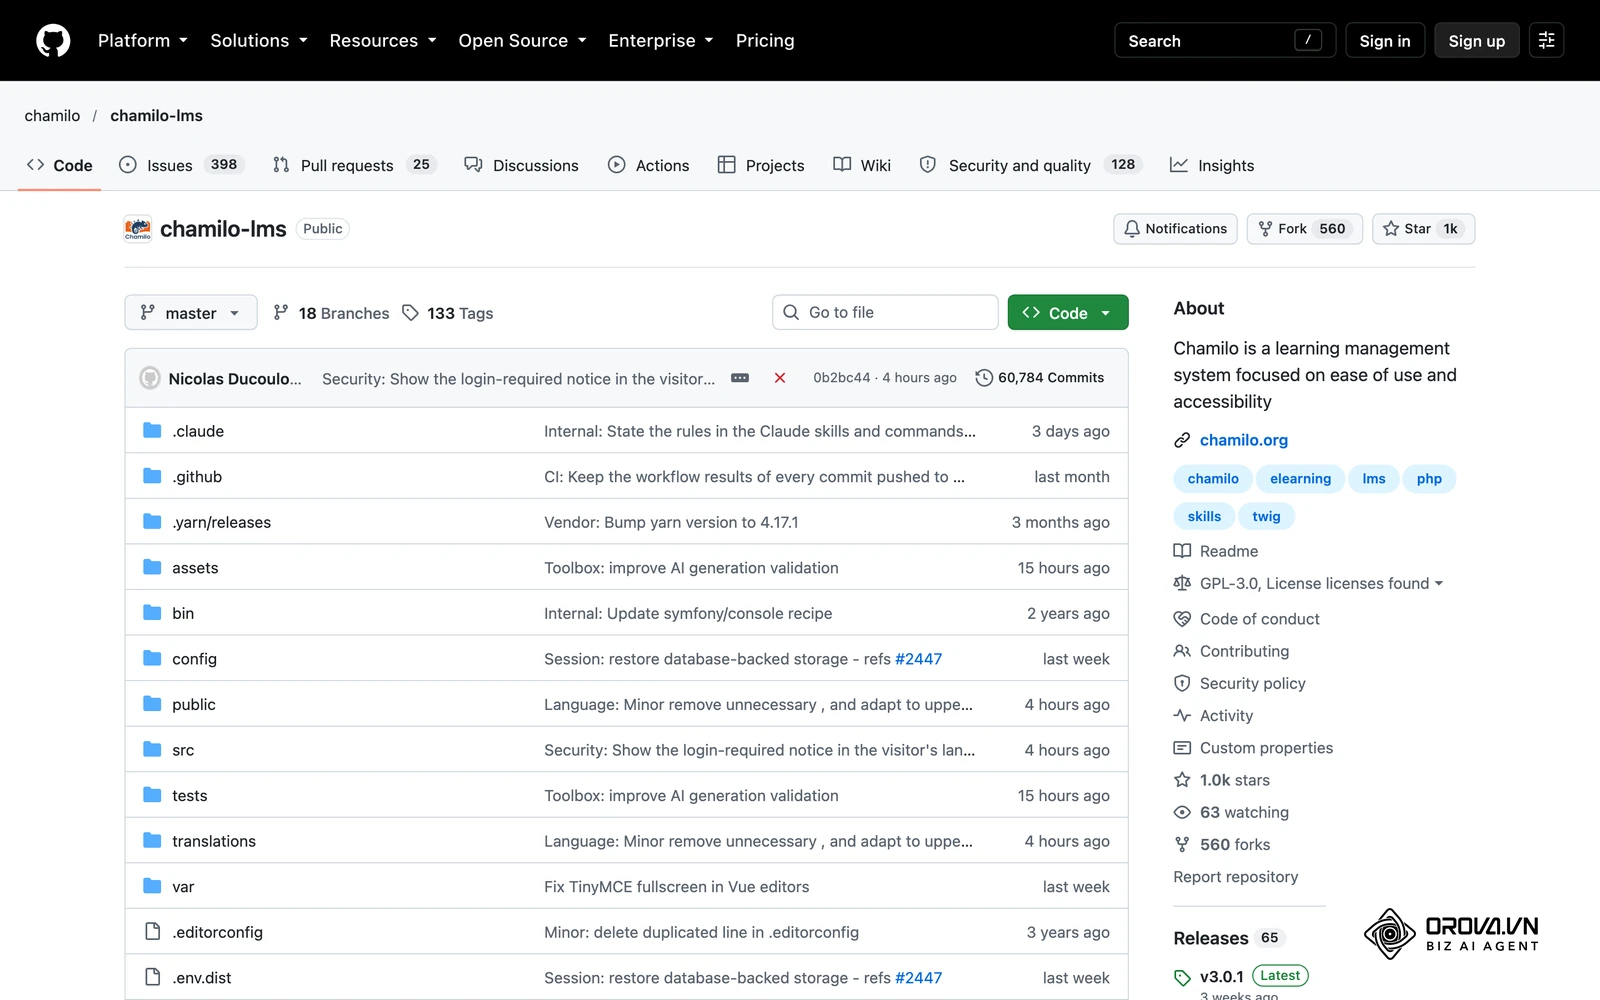
Task: Open the translations folder
Action: [214, 841]
